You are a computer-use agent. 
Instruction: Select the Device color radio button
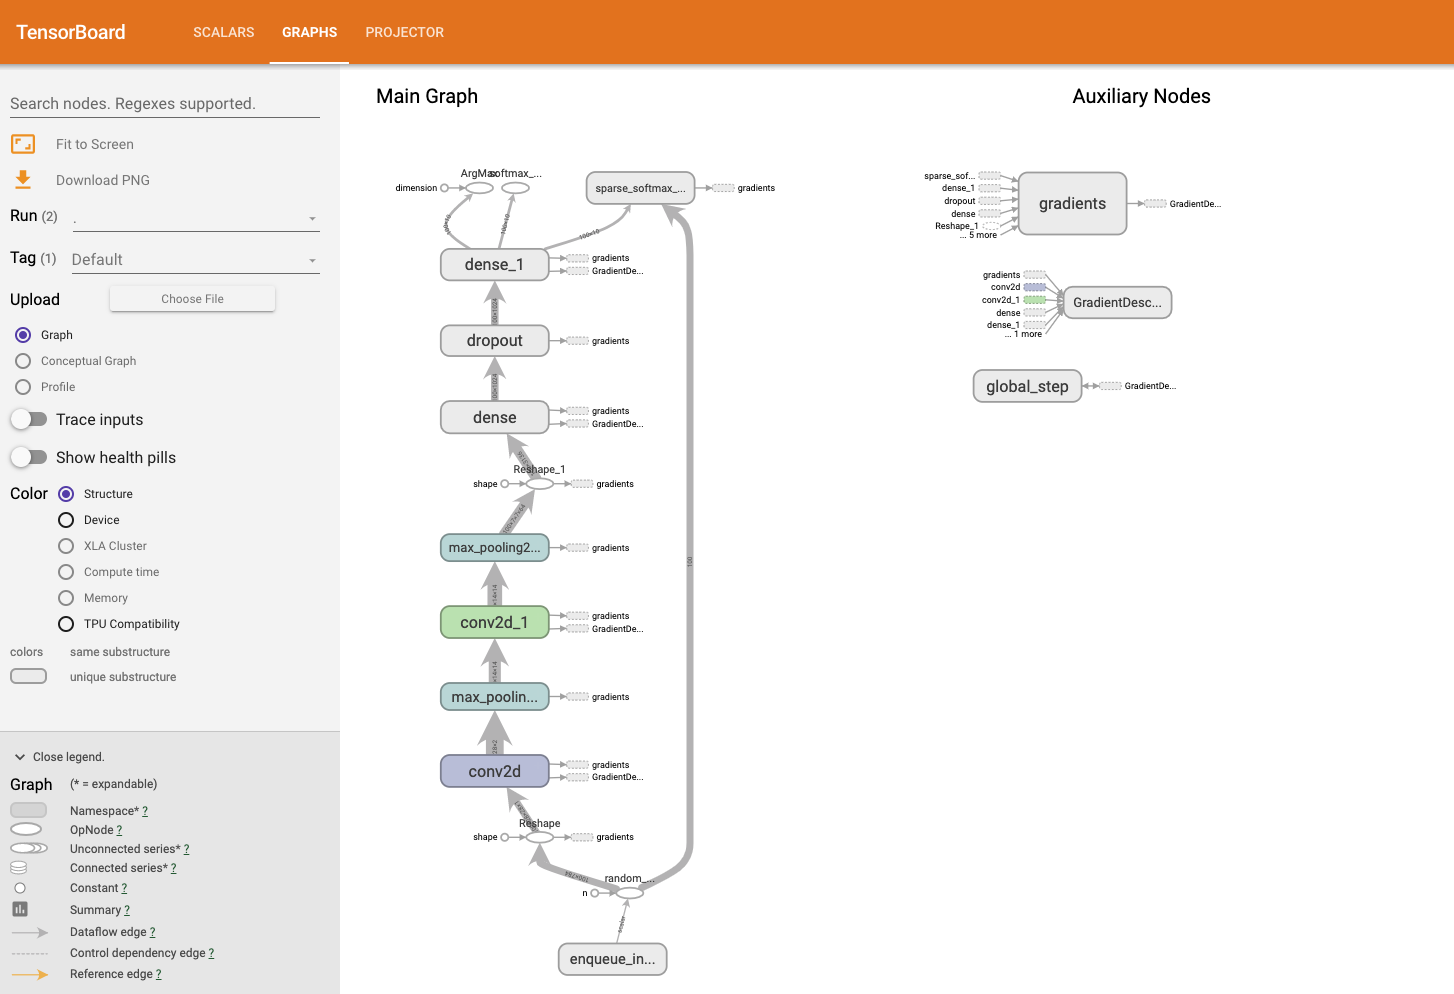[65, 519]
